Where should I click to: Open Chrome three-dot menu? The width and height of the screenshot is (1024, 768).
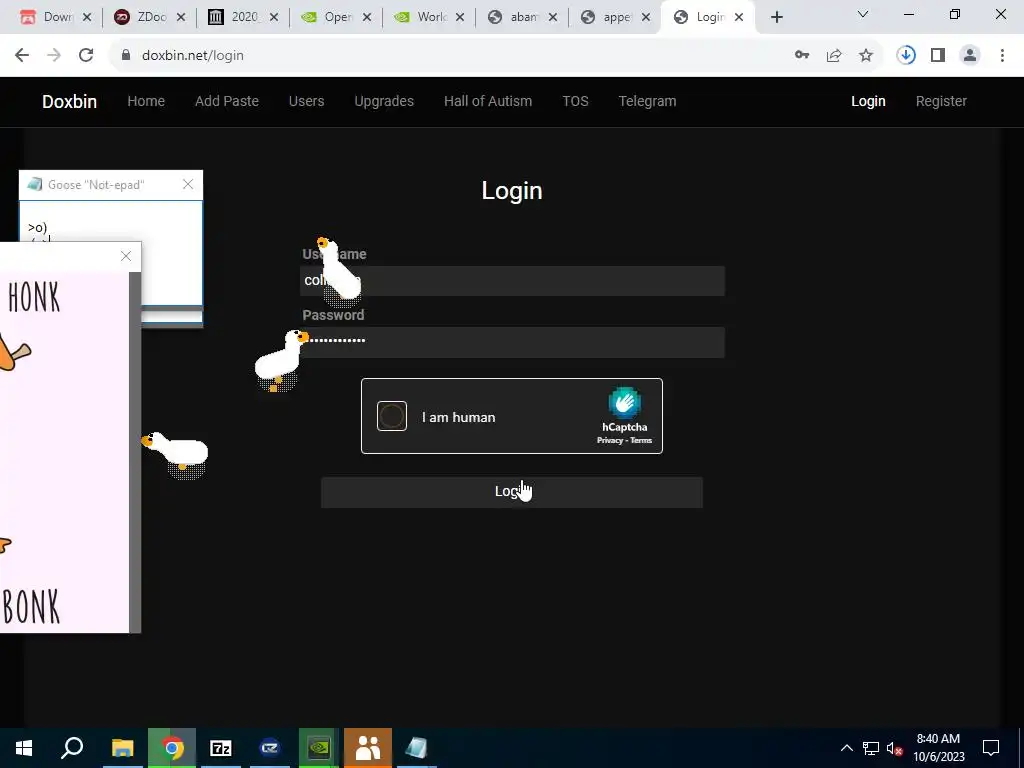click(x=1002, y=56)
